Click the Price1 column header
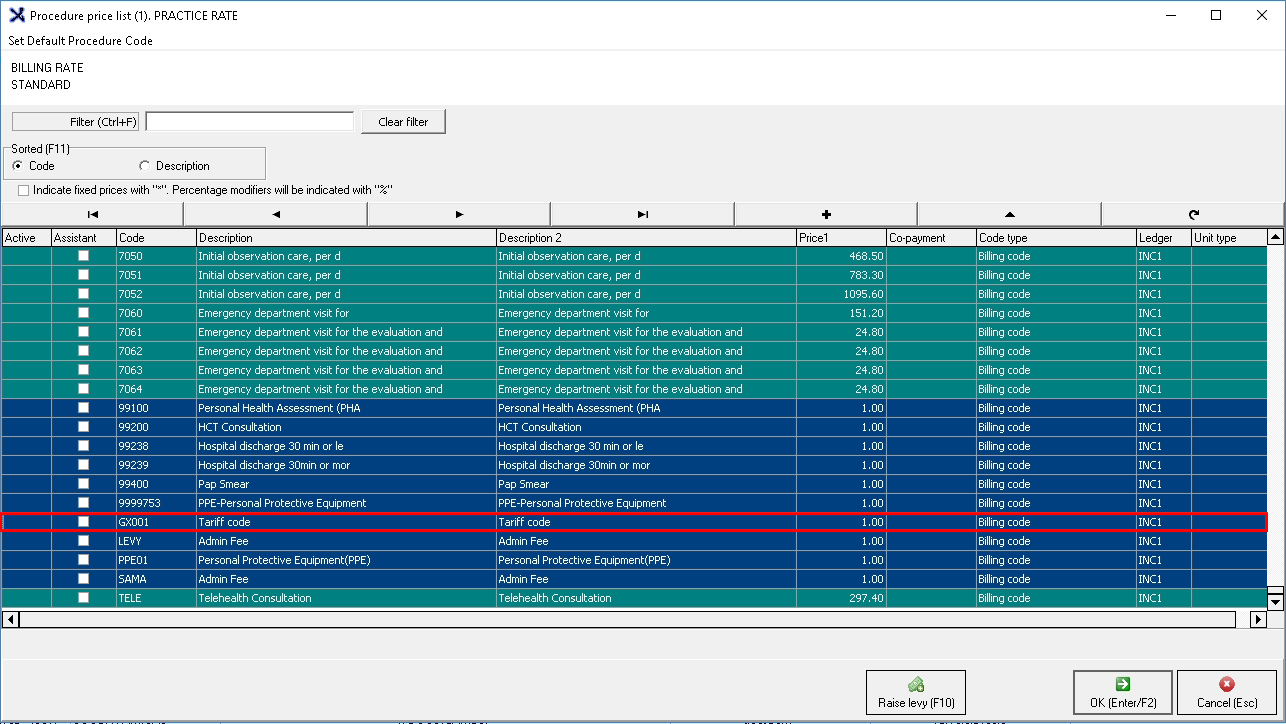 click(841, 238)
